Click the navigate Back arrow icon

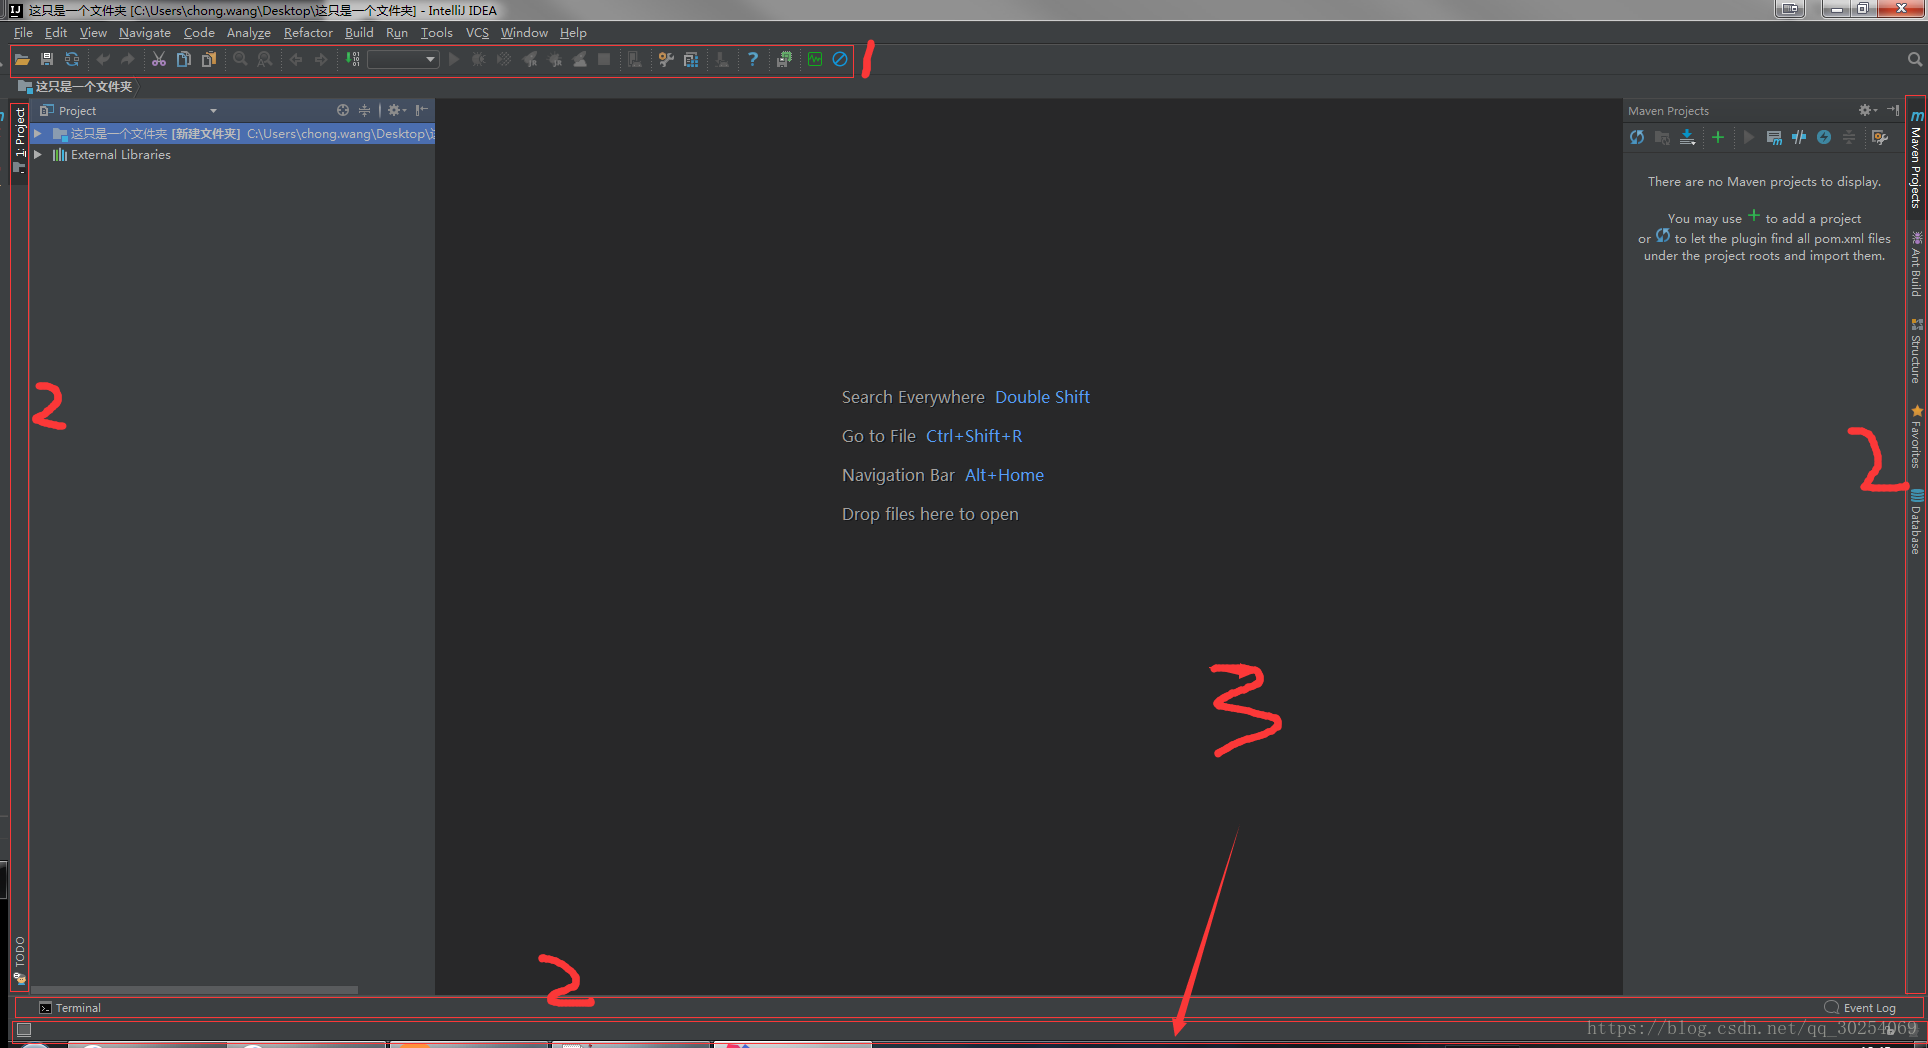[x=296, y=60]
